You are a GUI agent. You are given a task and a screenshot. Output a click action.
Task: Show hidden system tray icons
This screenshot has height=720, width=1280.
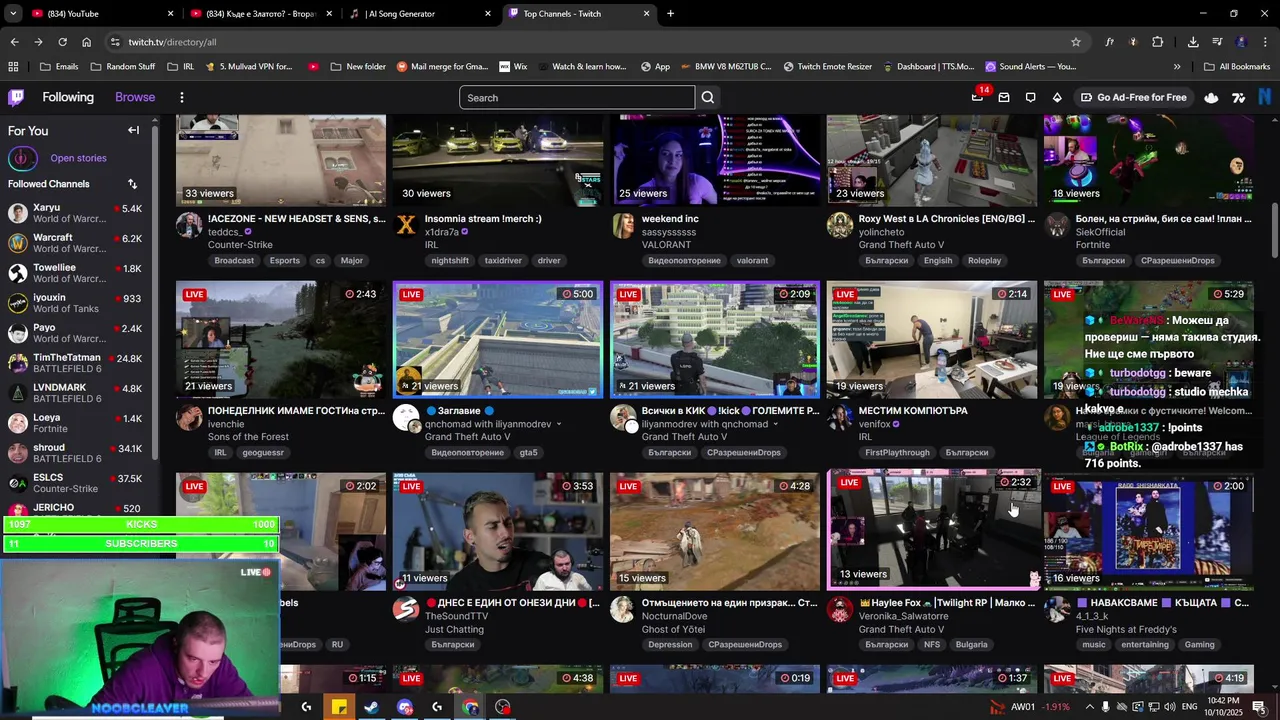[1090, 707]
